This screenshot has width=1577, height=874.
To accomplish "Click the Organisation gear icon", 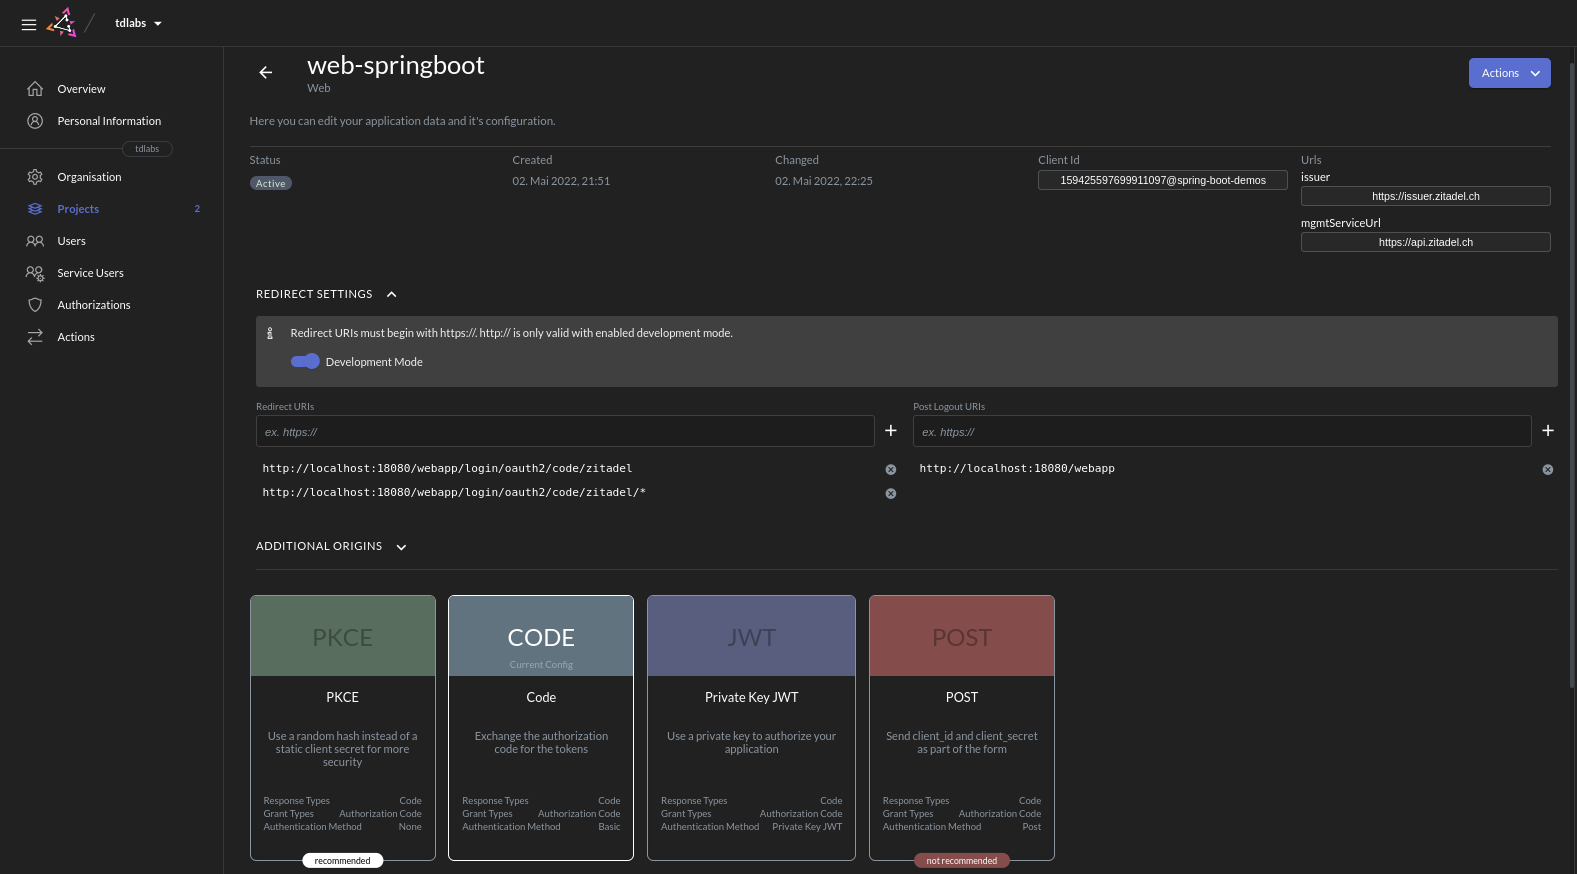I will pos(35,177).
